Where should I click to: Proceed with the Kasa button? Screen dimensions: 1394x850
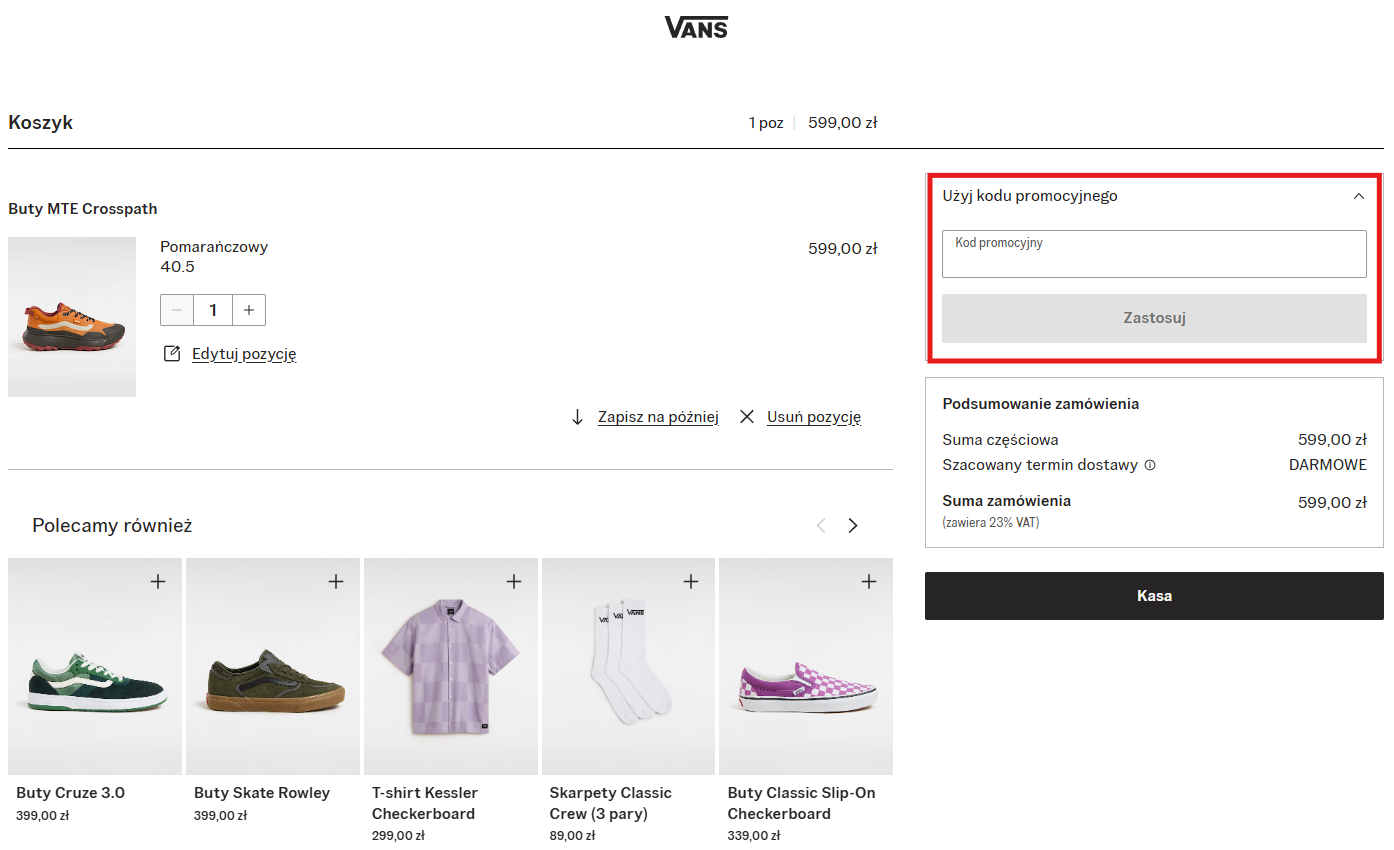tap(1154, 596)
